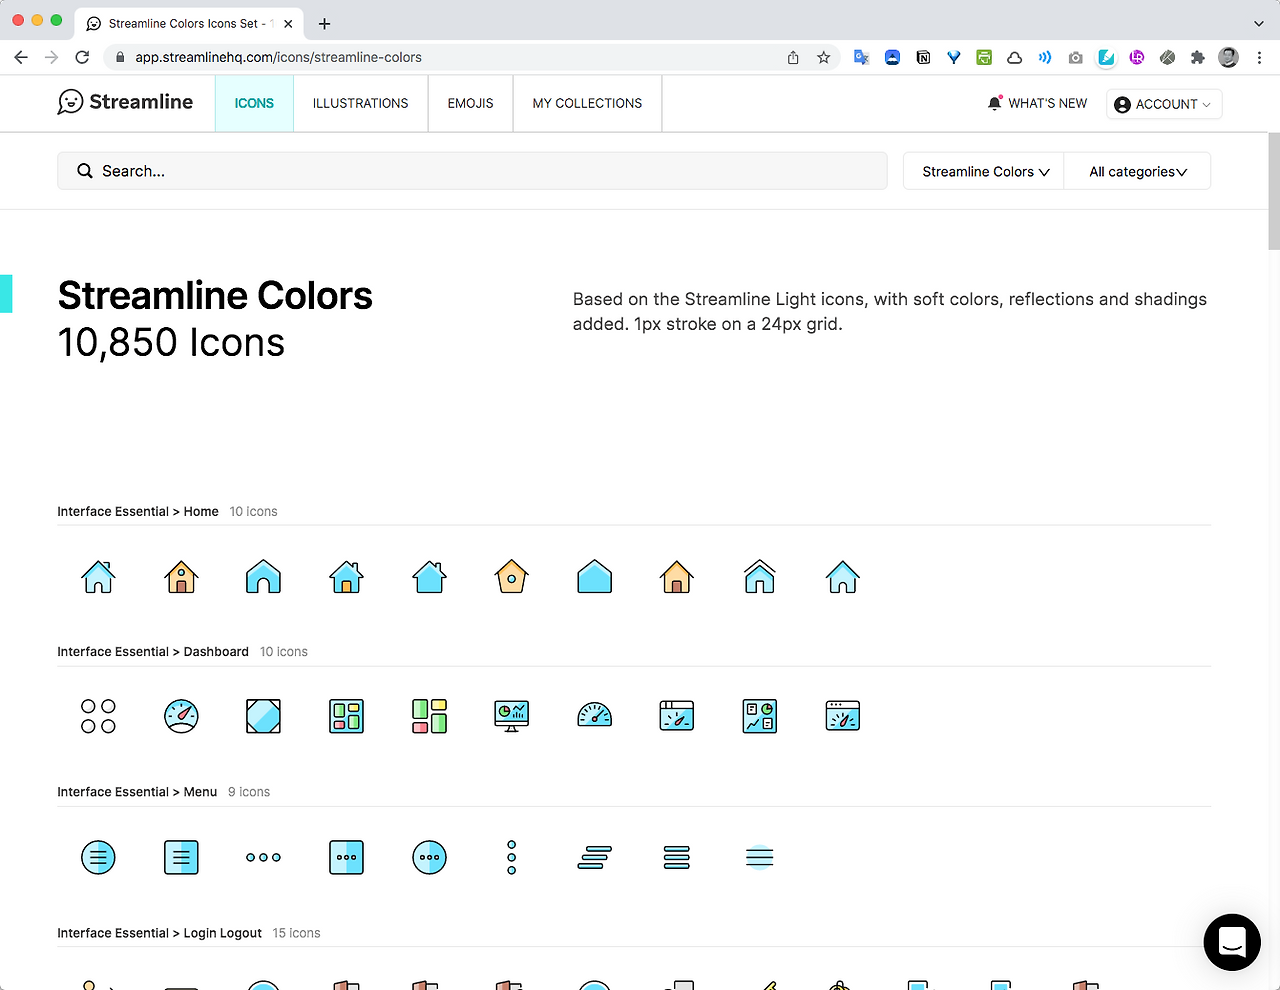Click the browser window gauge dashboard icon

[842, 716]
